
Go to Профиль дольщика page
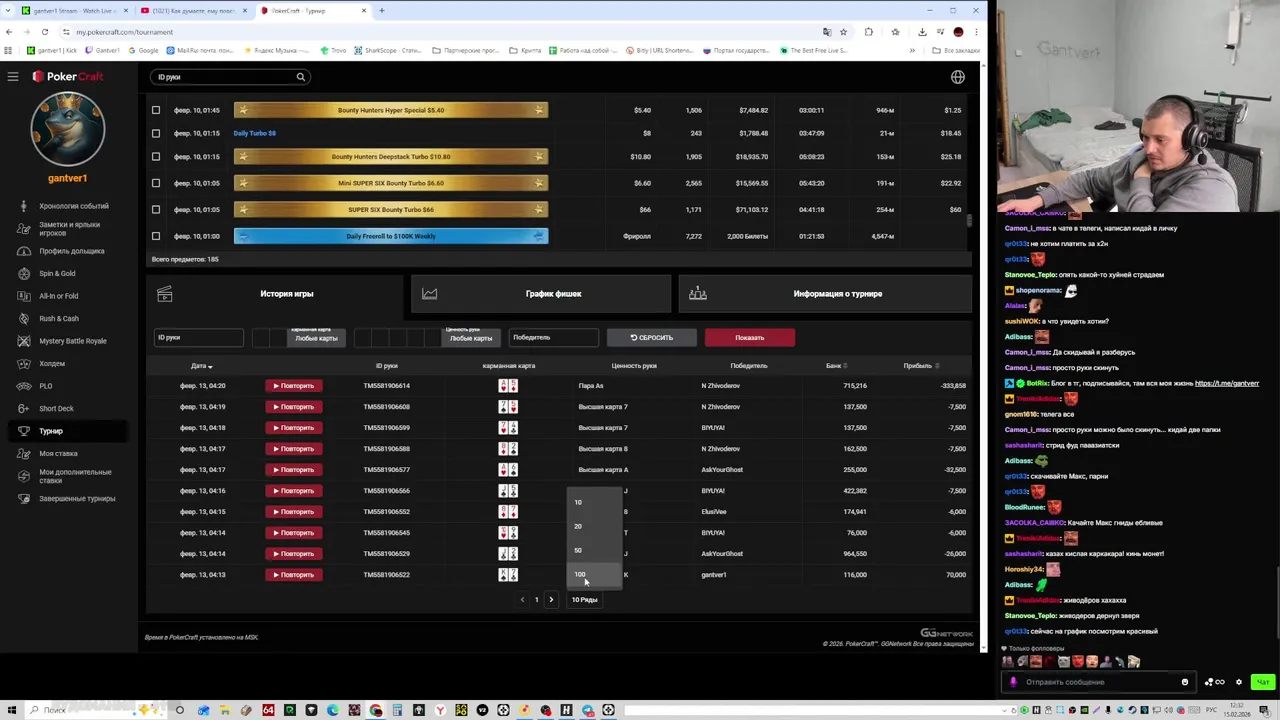[72, 251]
